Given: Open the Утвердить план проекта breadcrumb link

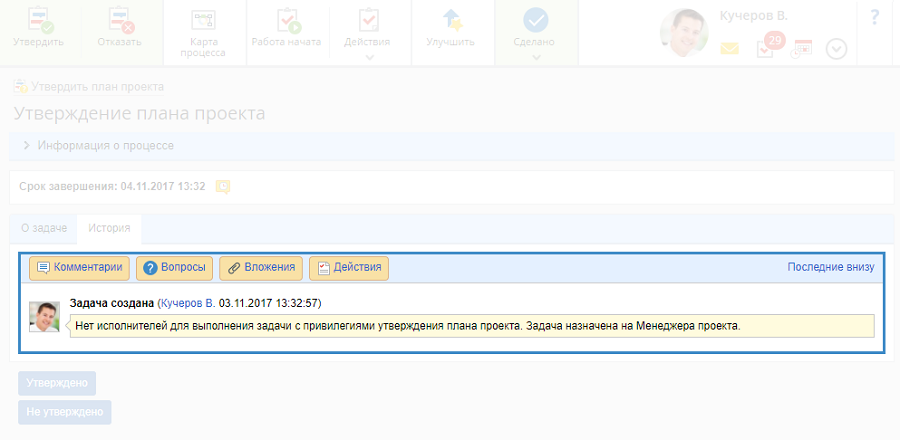Looking at the screenshot, I should tap(98, 87).
